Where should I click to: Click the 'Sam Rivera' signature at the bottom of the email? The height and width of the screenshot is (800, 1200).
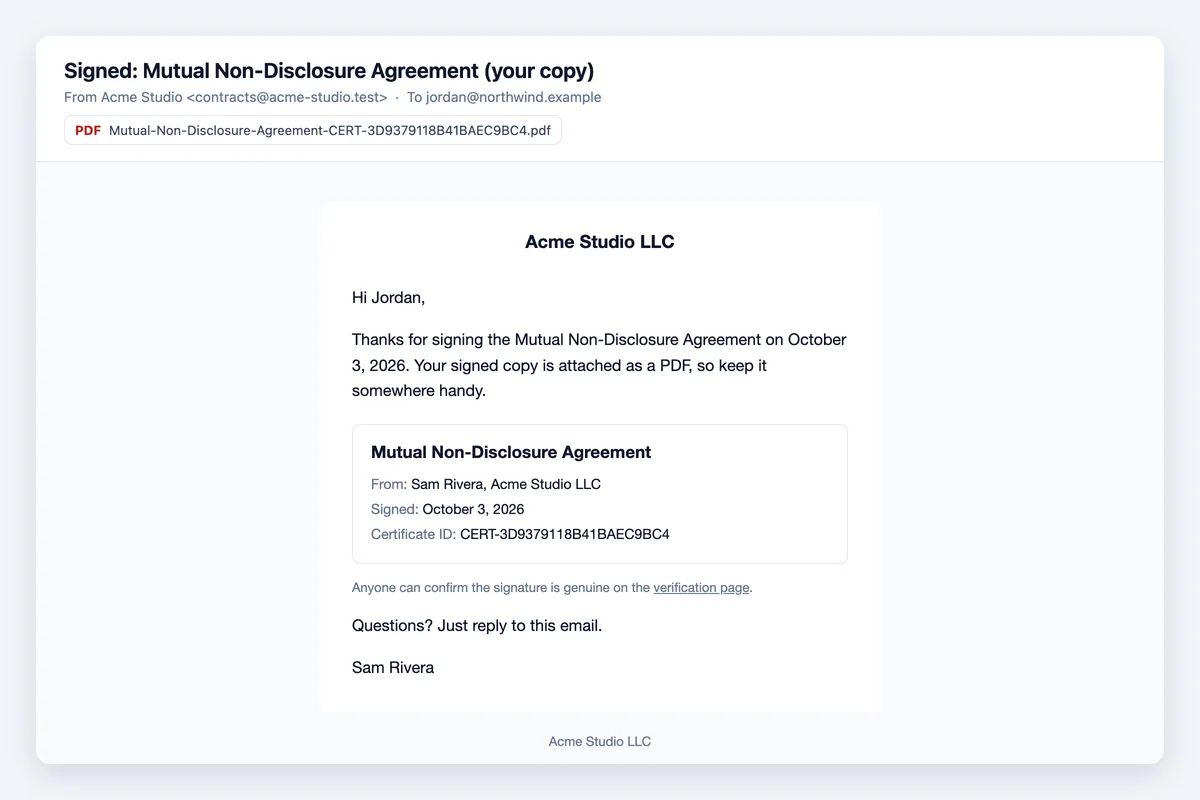393,667
